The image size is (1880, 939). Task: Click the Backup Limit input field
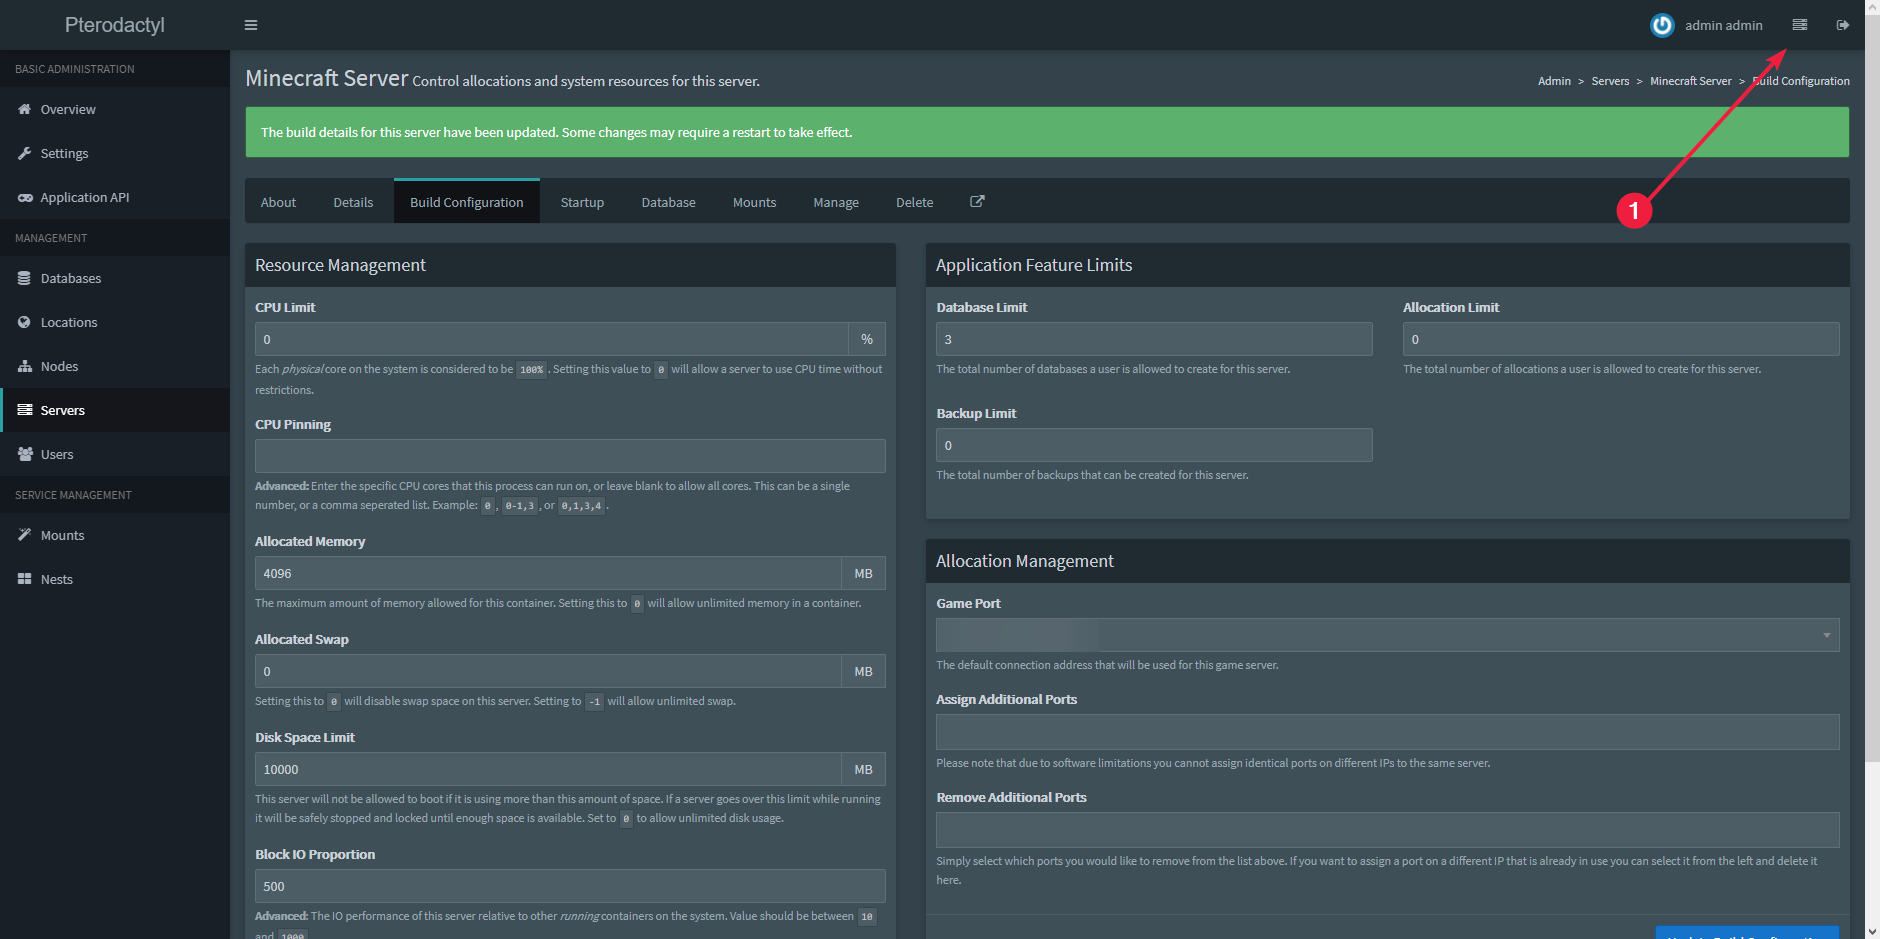pyautogui.click(x=1154, y=445)
